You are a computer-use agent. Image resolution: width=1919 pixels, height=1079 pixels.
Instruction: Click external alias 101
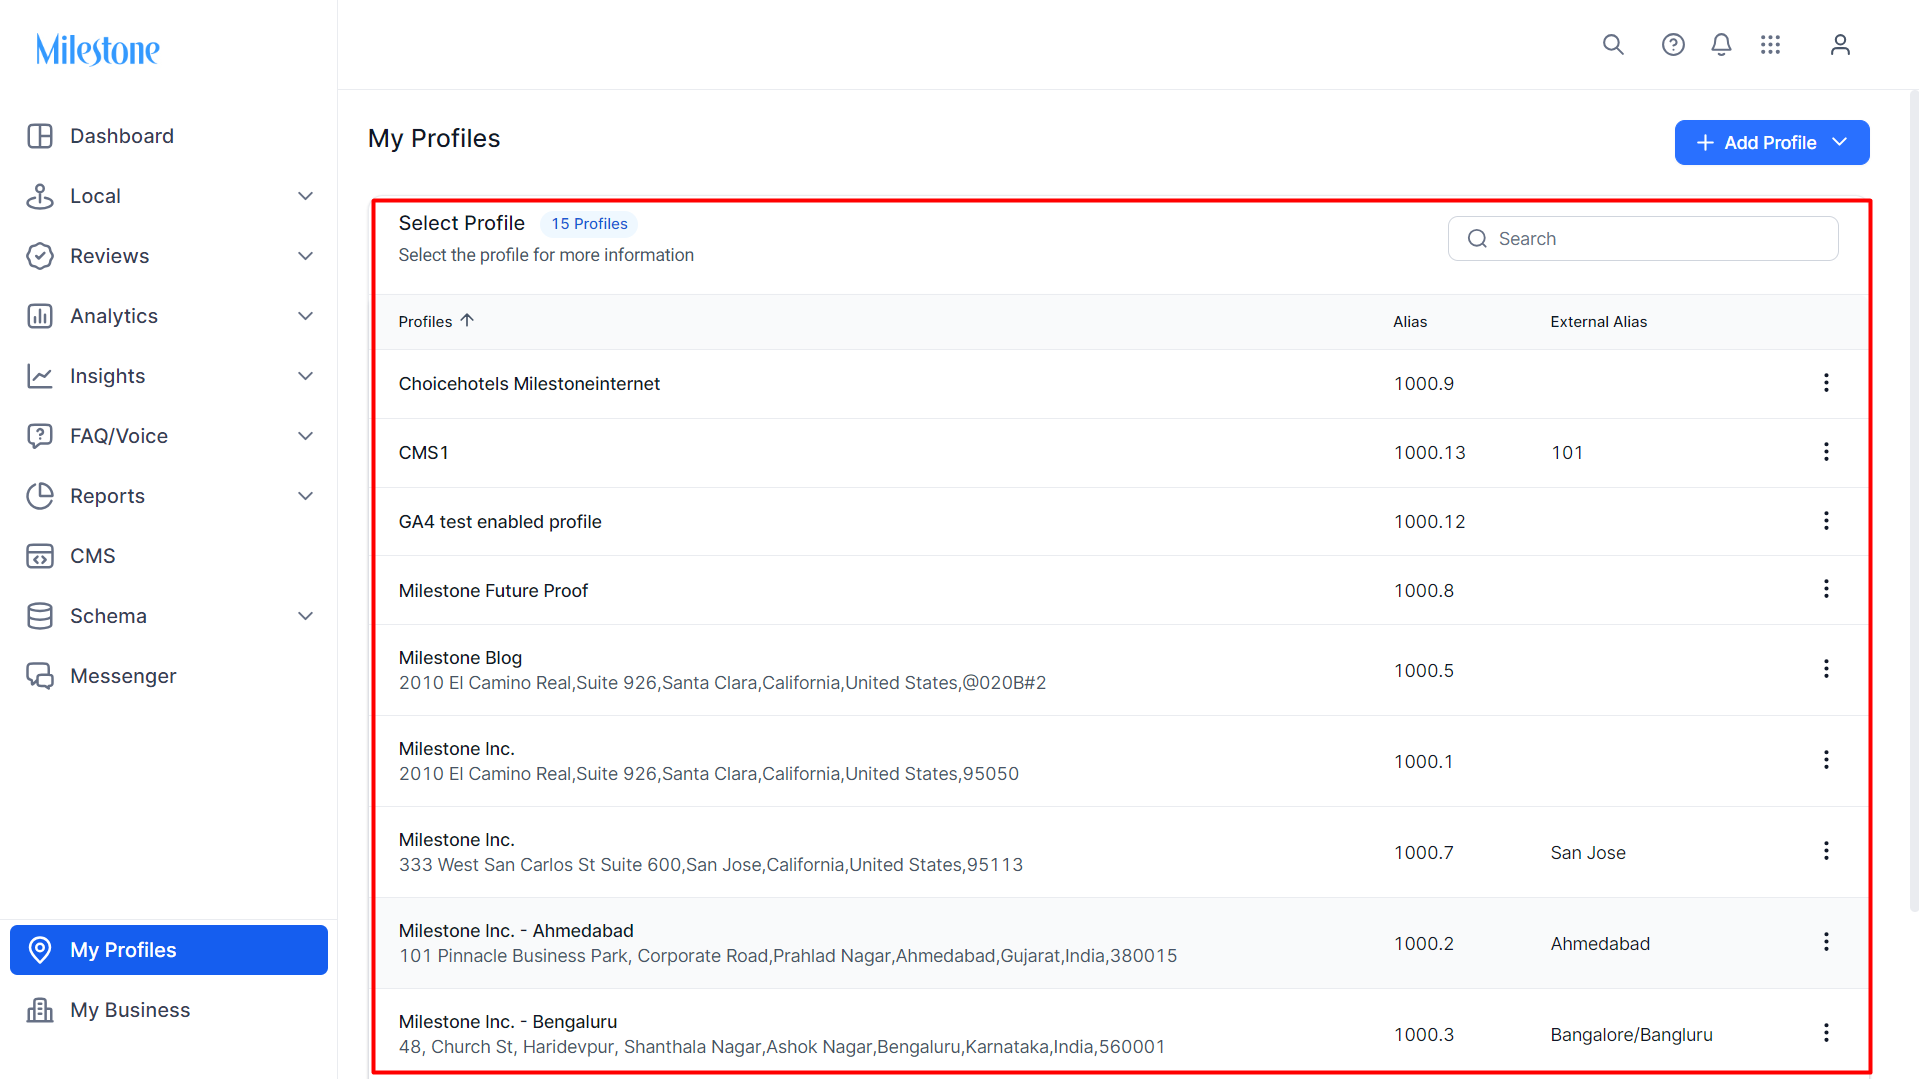(x=1567, y=453)
